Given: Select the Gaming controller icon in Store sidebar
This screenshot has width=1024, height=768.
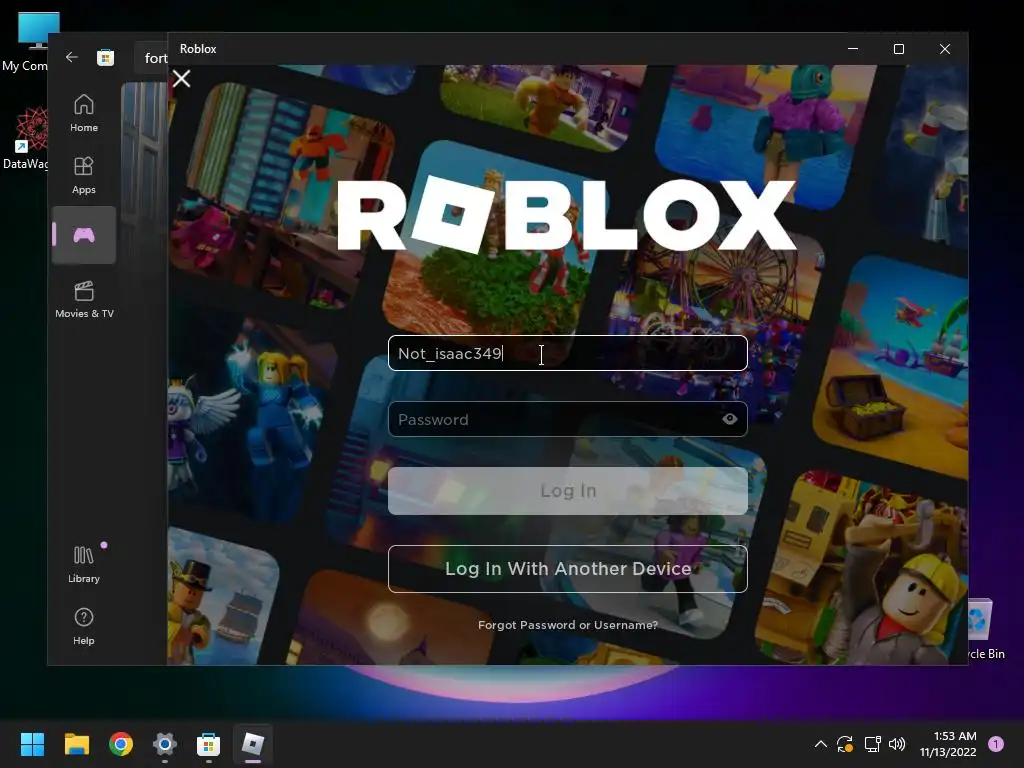Looking at the screenshot, I should tap(84, 235).
